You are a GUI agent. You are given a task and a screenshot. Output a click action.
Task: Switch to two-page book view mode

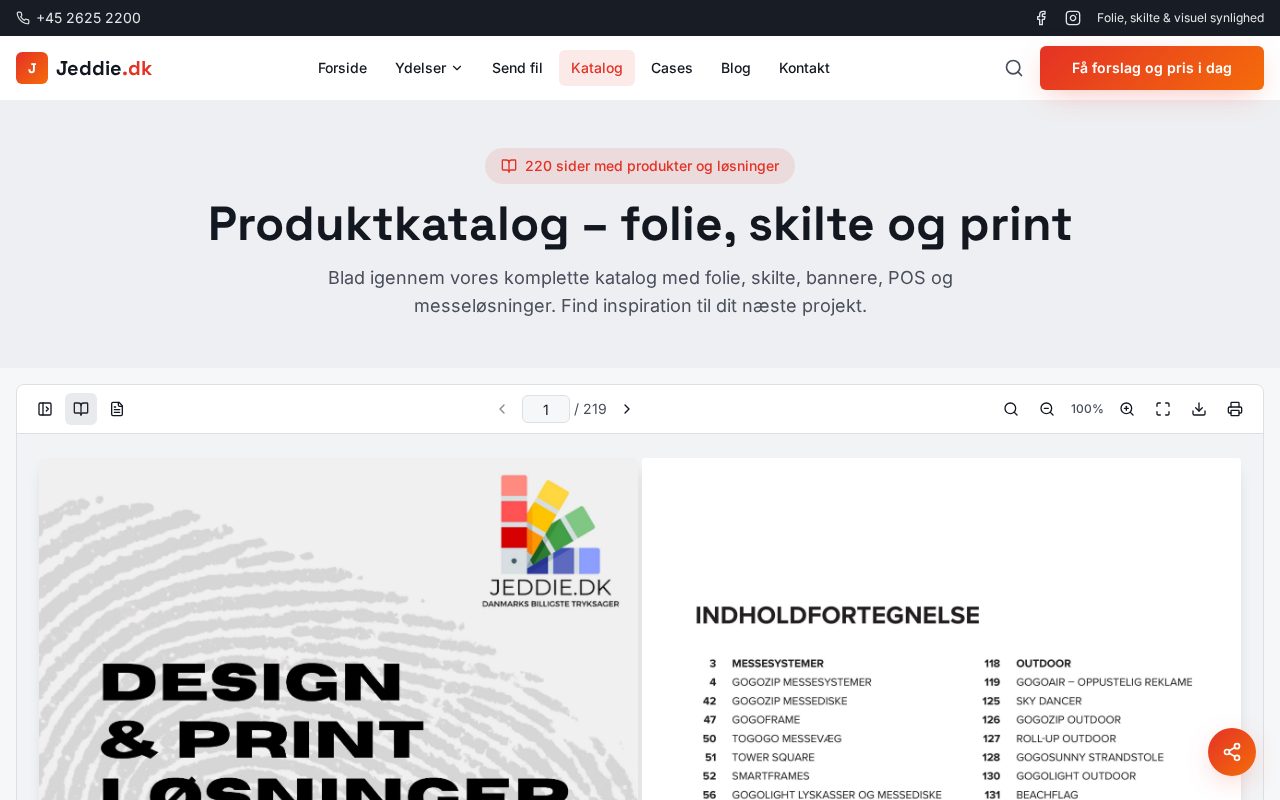[81, 409]
